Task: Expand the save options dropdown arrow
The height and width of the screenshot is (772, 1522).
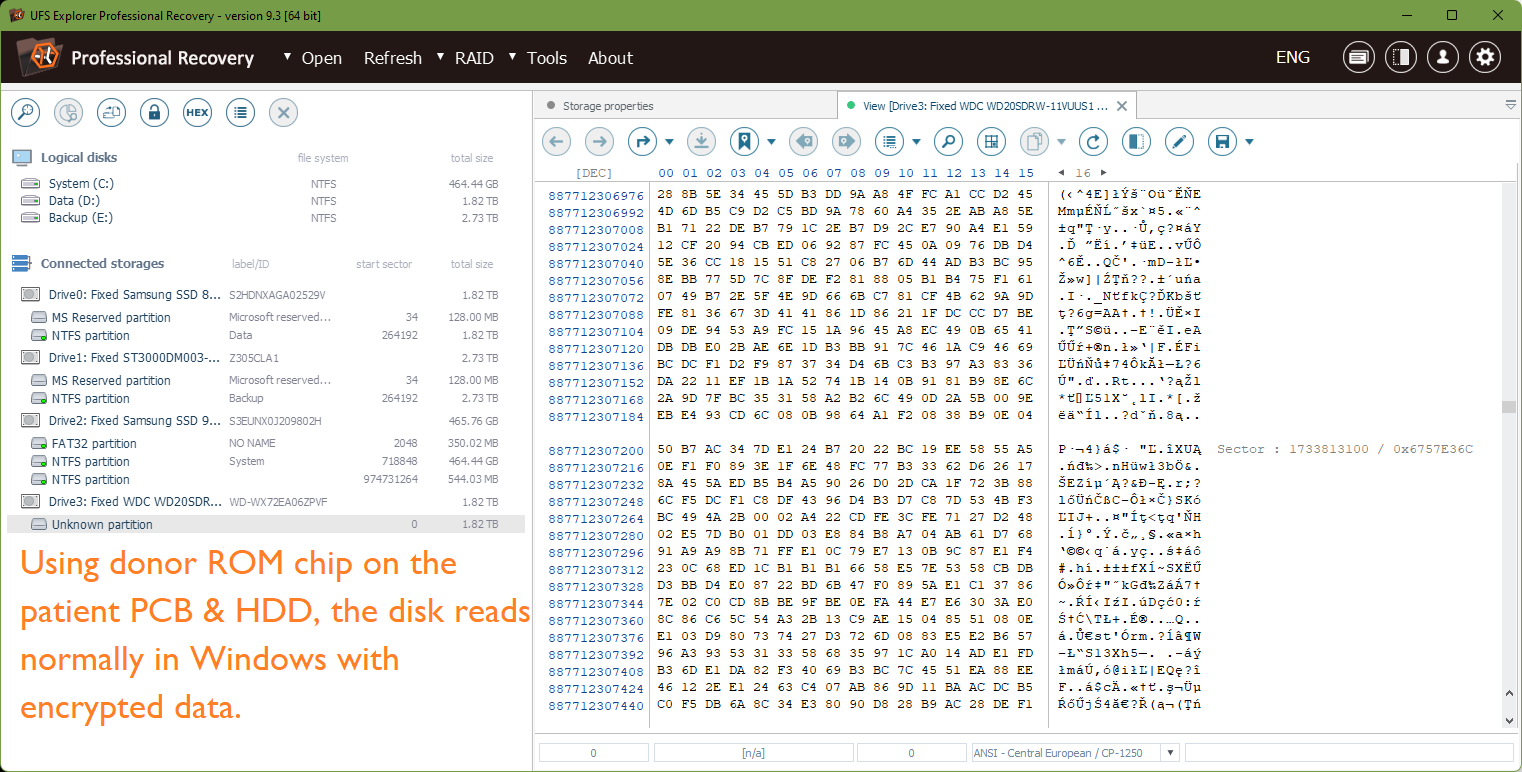Action: [1249, 142]
